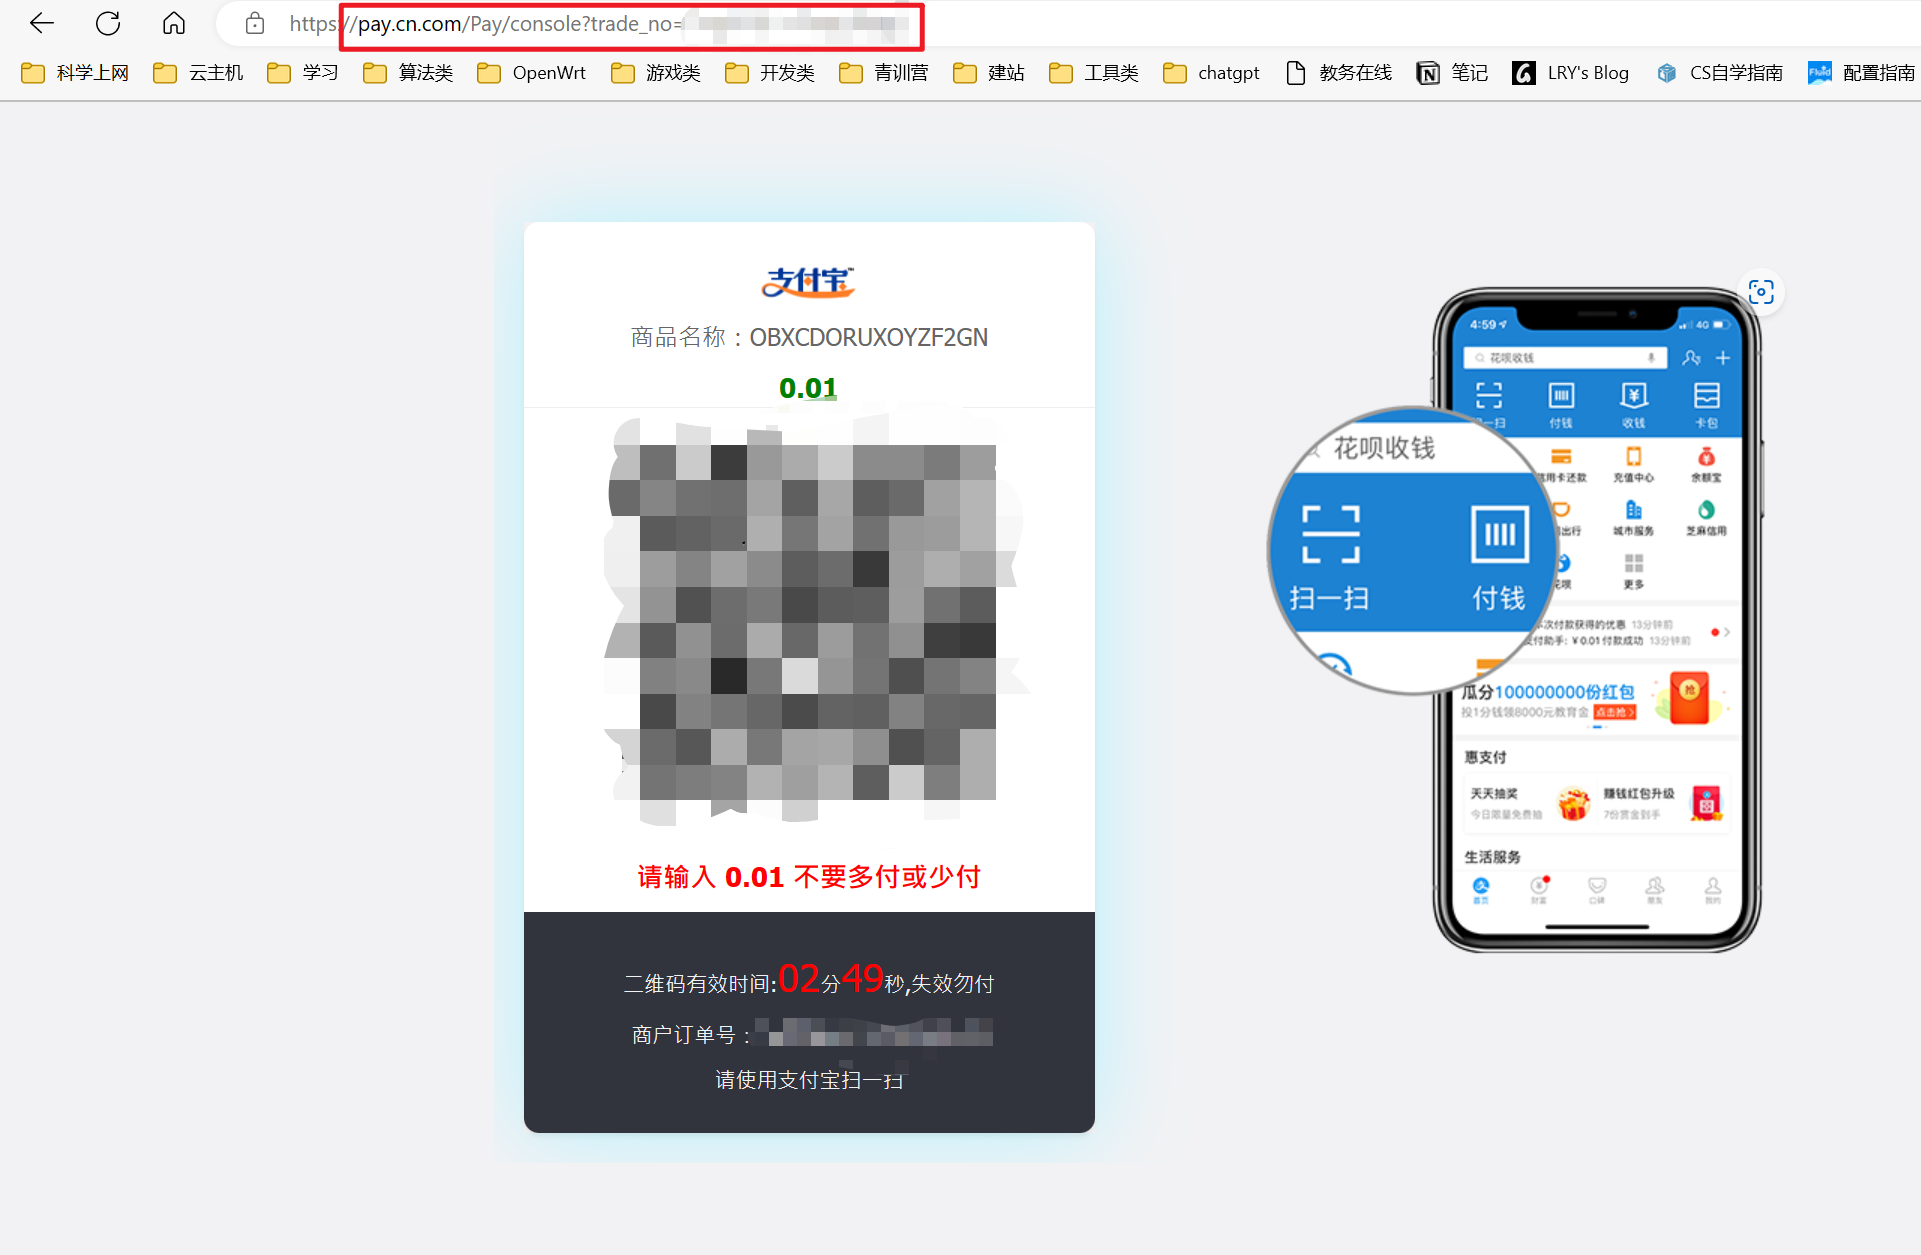Expand the OpenWrt bookmark folder
1921x1255 pixels.
[x=532, y=73]
